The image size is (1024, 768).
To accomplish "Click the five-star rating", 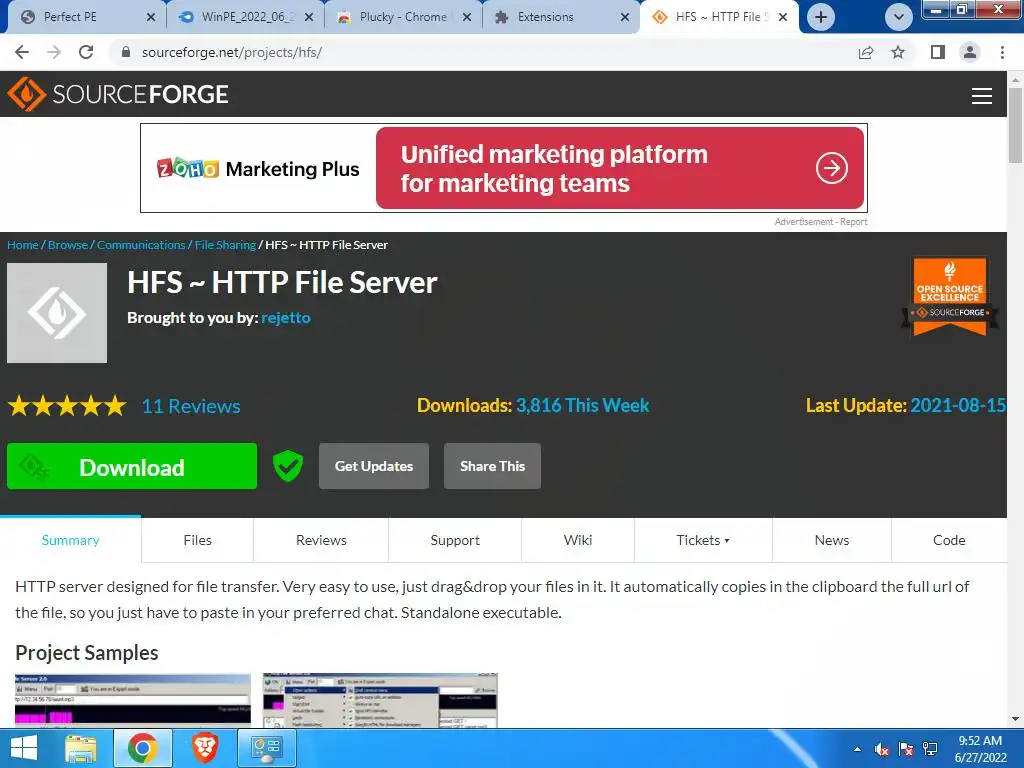I will (x=67, y=406).
